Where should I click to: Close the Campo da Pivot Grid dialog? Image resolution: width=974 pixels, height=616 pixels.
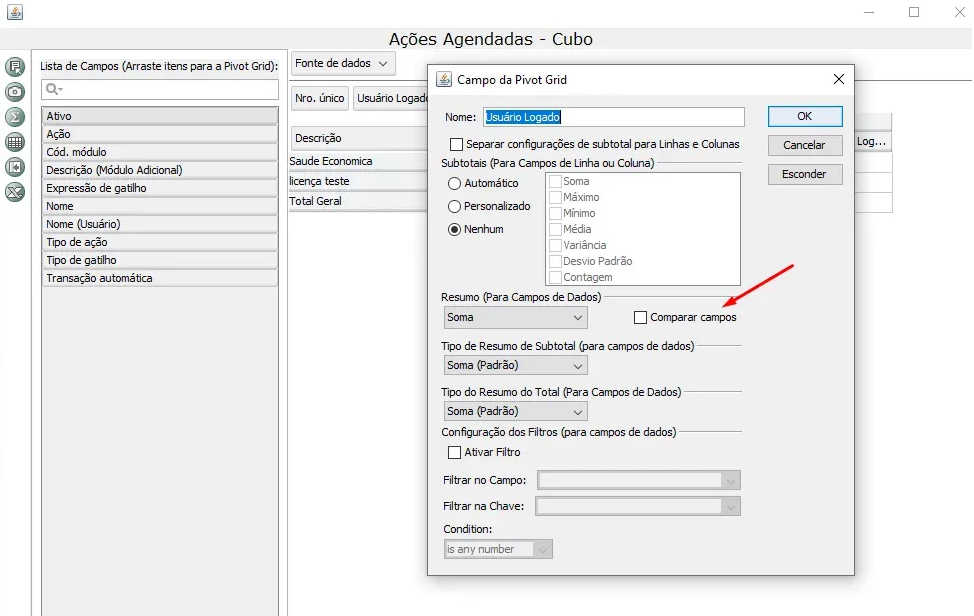839,79
